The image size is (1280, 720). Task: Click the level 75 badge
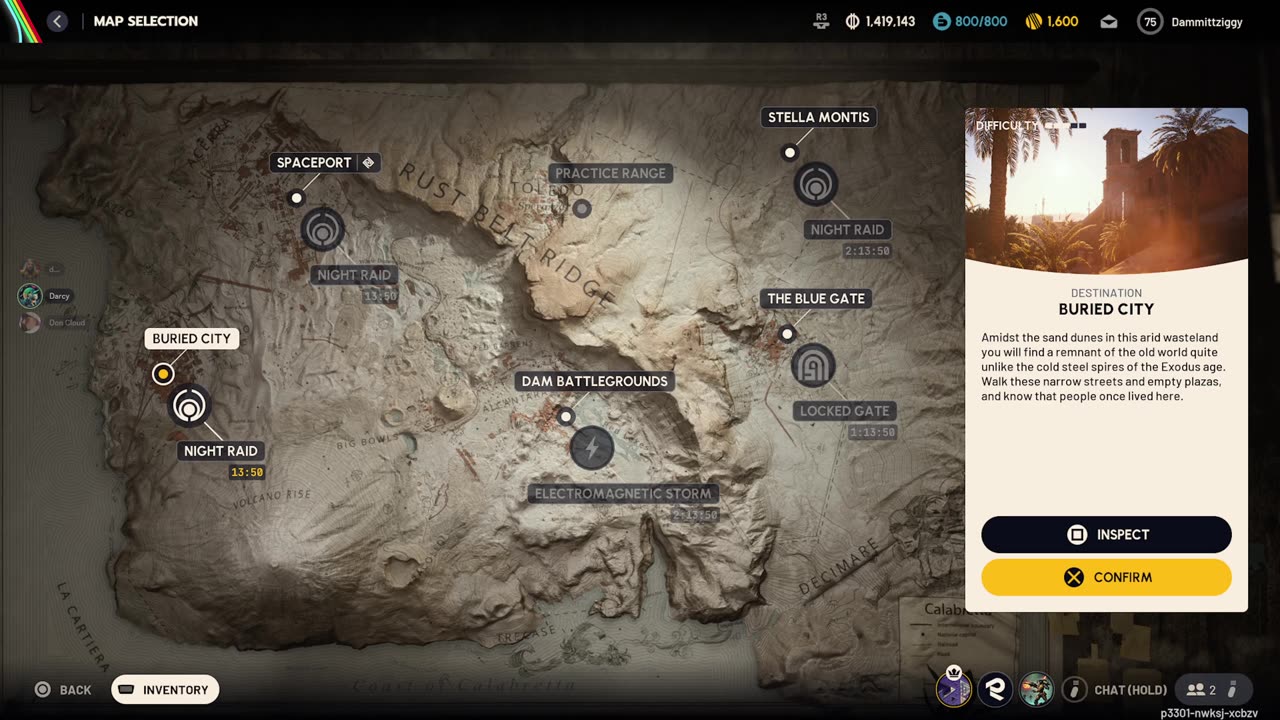click(x=1150, y=21)
